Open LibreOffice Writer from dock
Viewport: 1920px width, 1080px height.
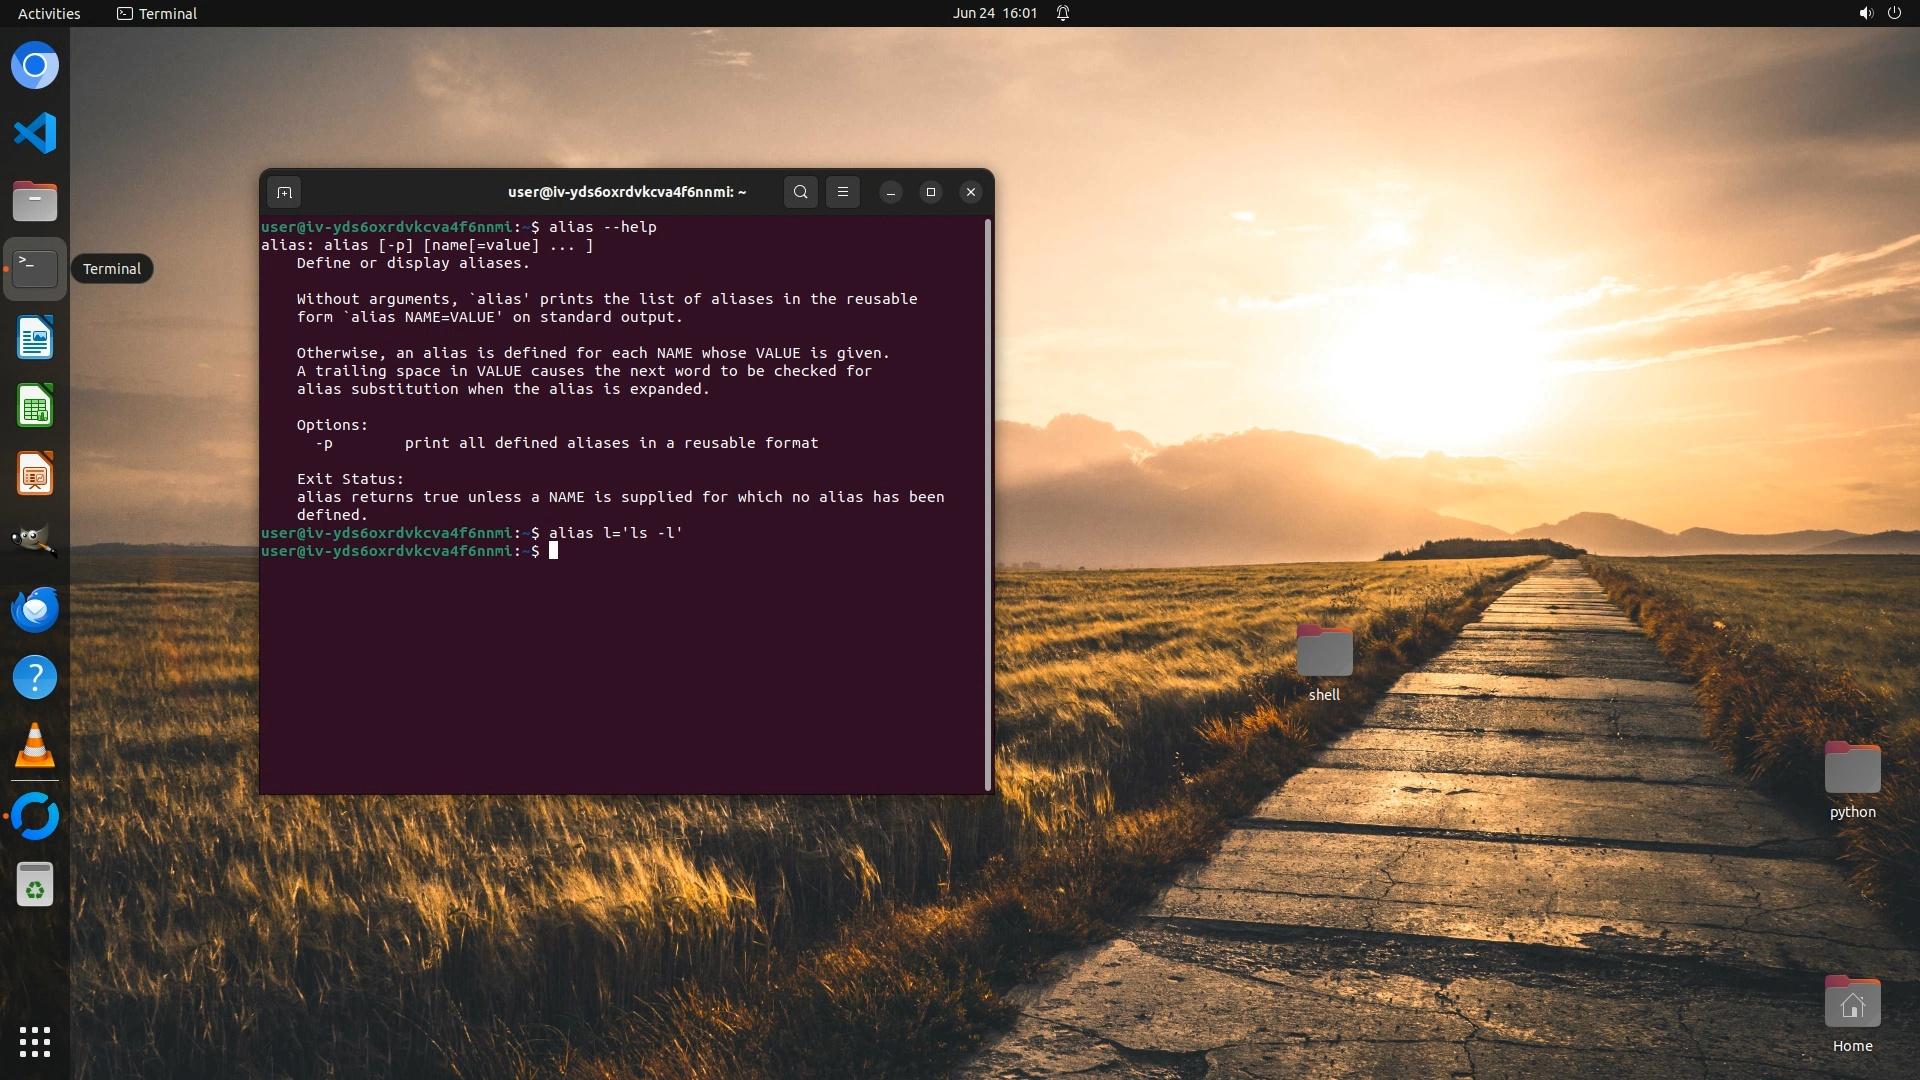[35, 338]
